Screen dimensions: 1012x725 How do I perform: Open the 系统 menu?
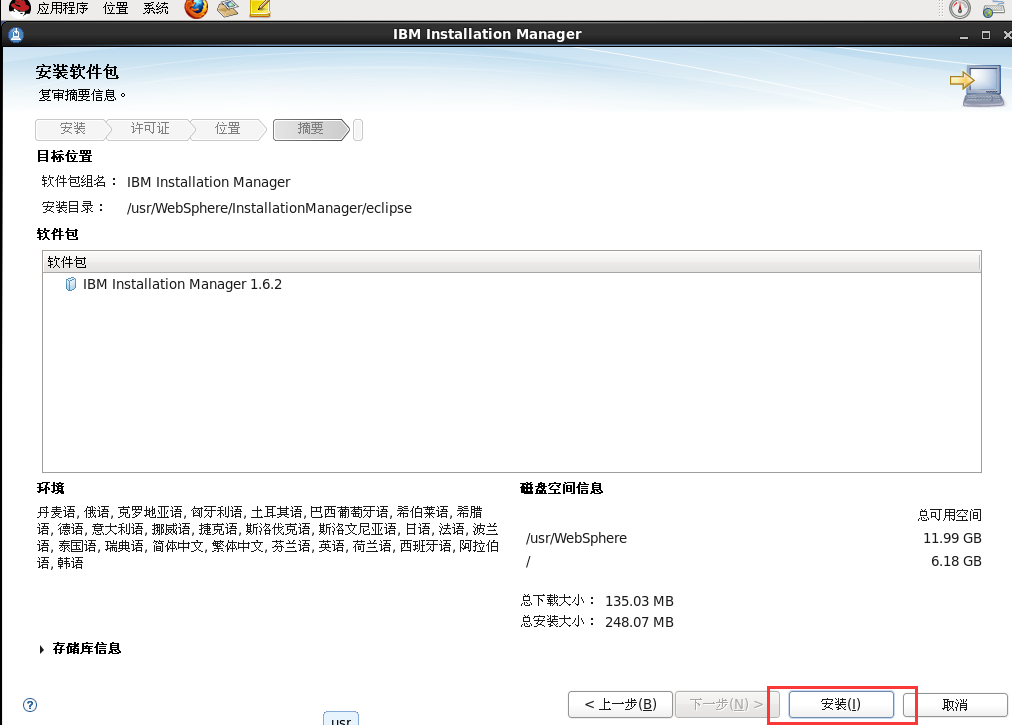click(156, 8)
